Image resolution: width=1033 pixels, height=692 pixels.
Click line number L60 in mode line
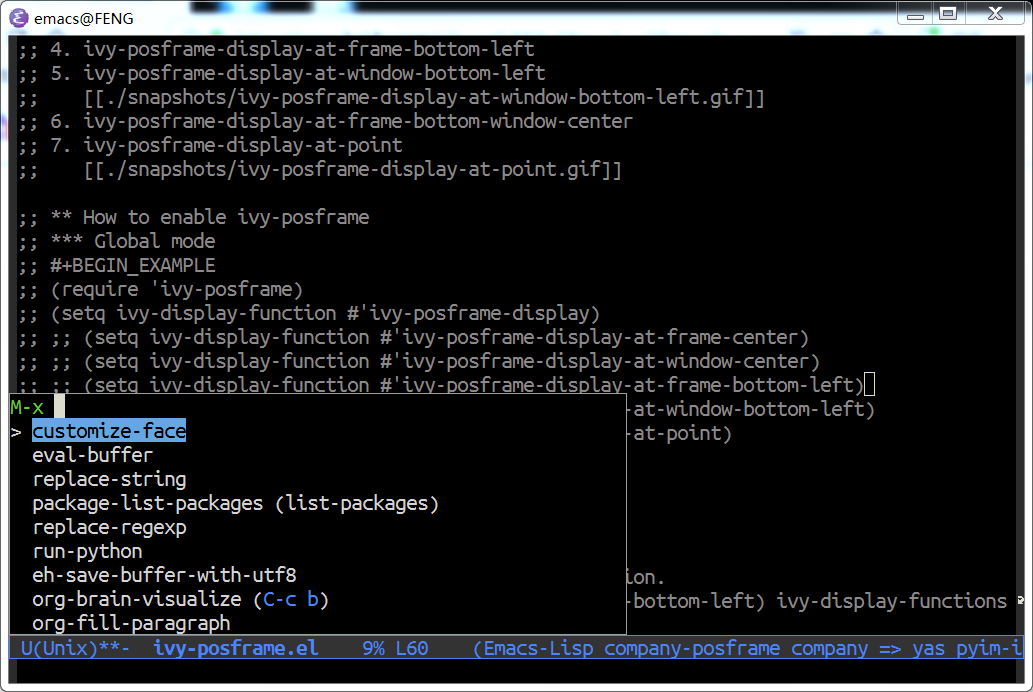(x=412, y=649)
